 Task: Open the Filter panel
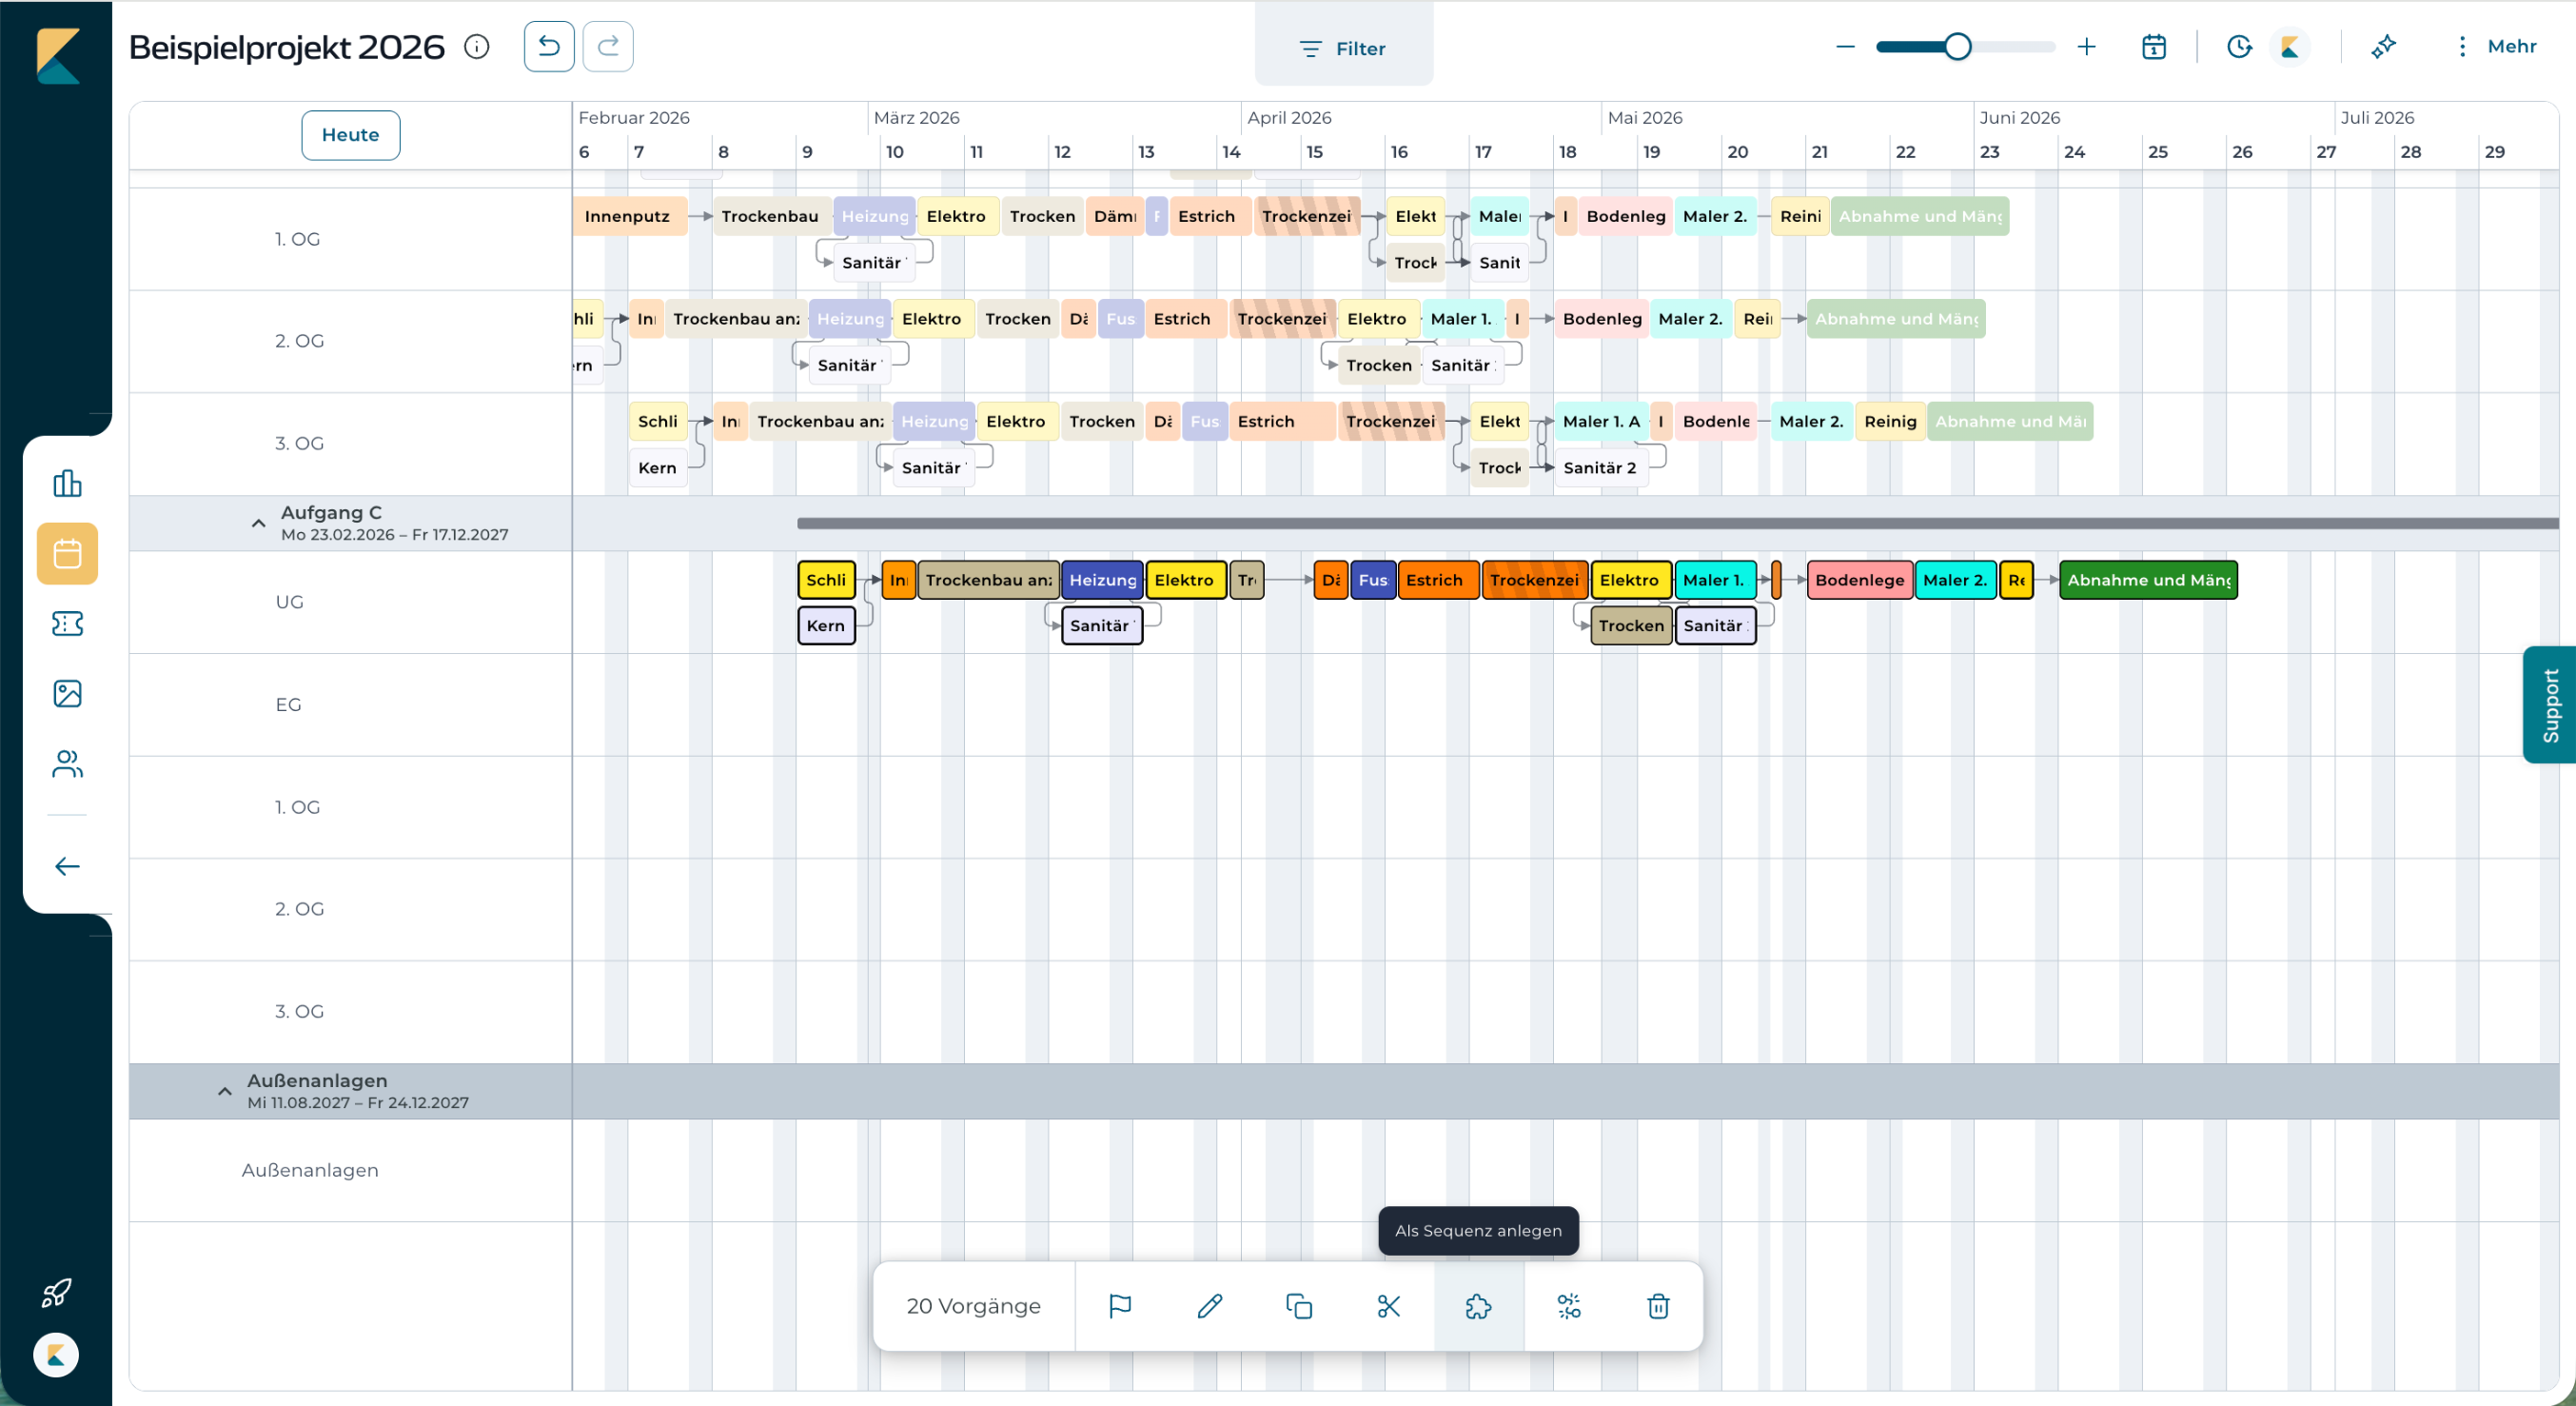(x=1343, y=48)
